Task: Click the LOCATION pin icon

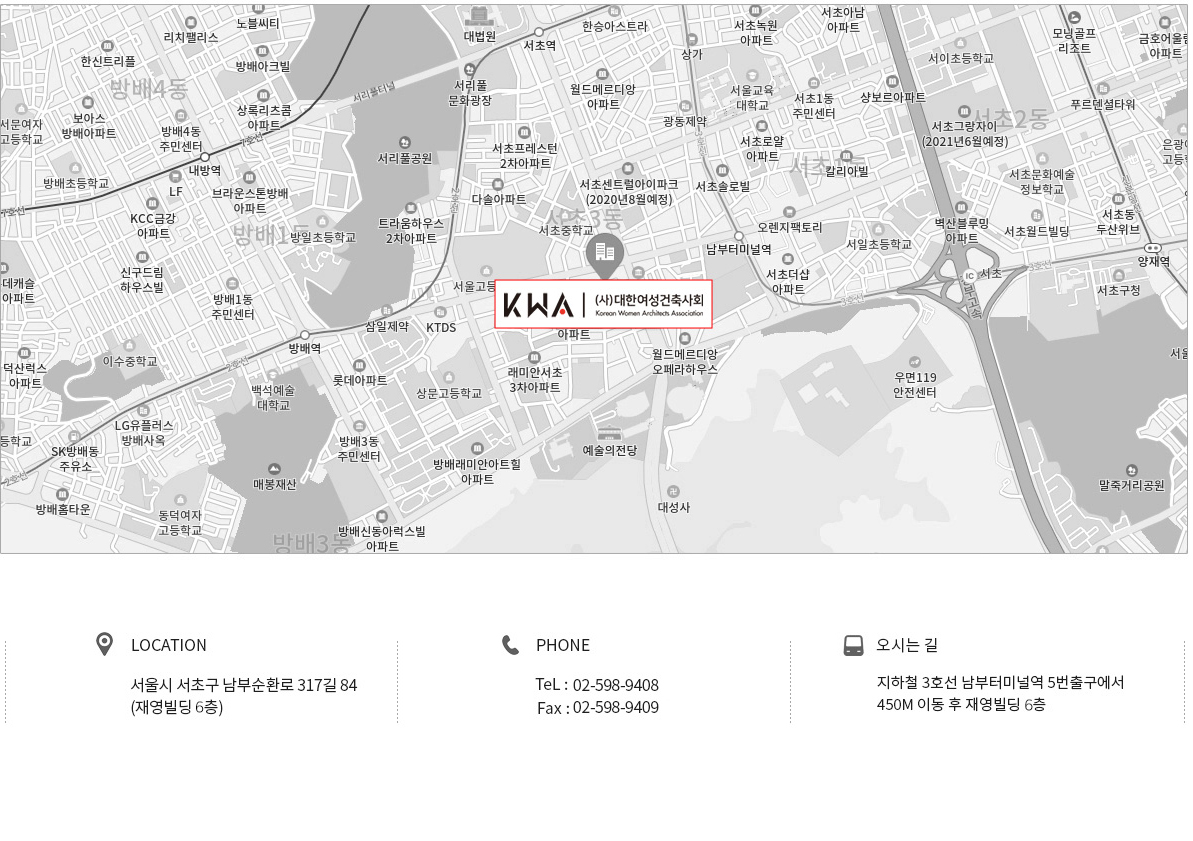Action: click(x=104, y=644)
